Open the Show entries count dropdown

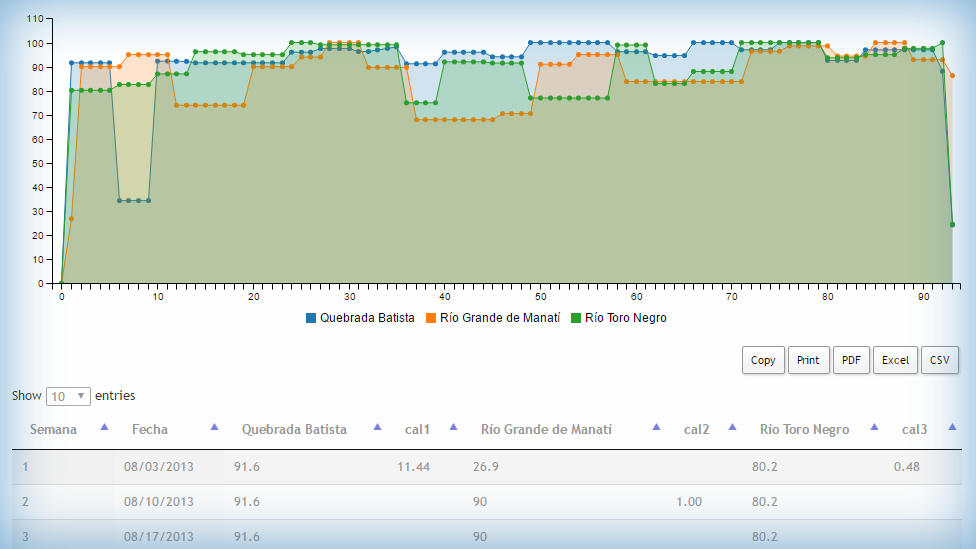(68, 396)
